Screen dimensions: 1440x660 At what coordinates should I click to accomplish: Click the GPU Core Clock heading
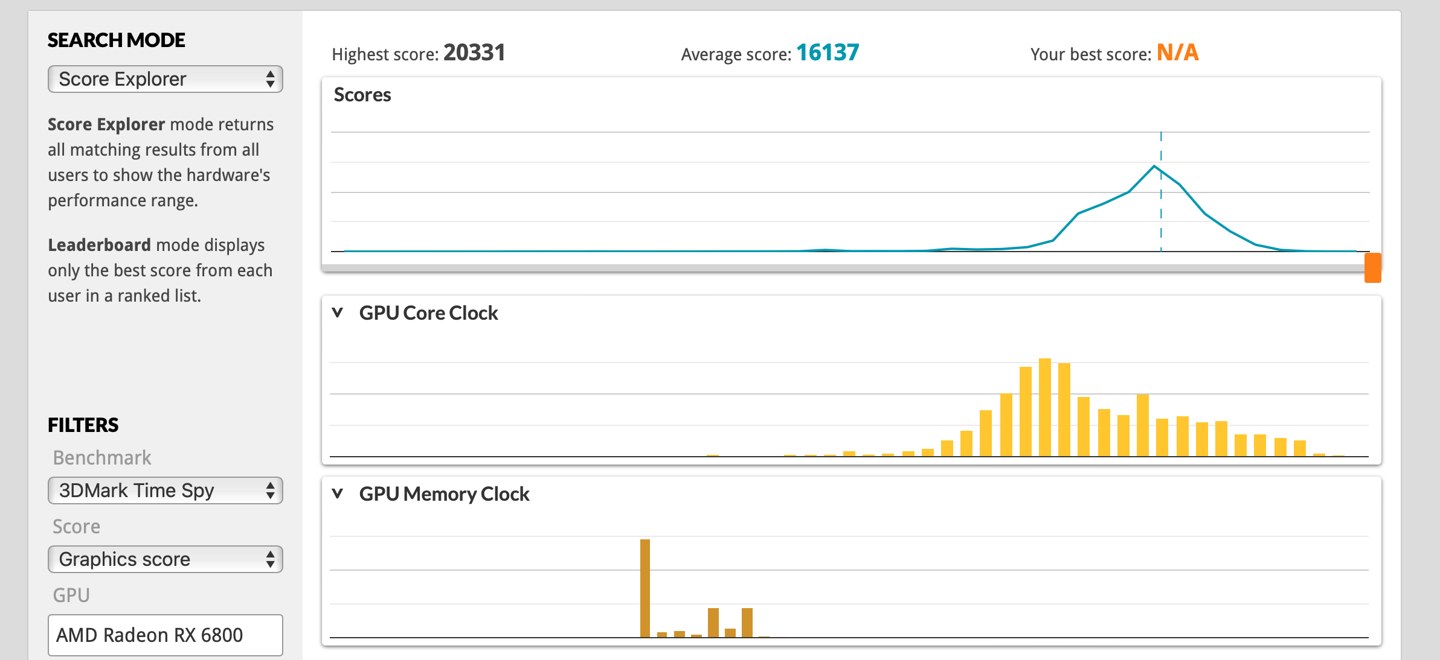tap(428, 313)
